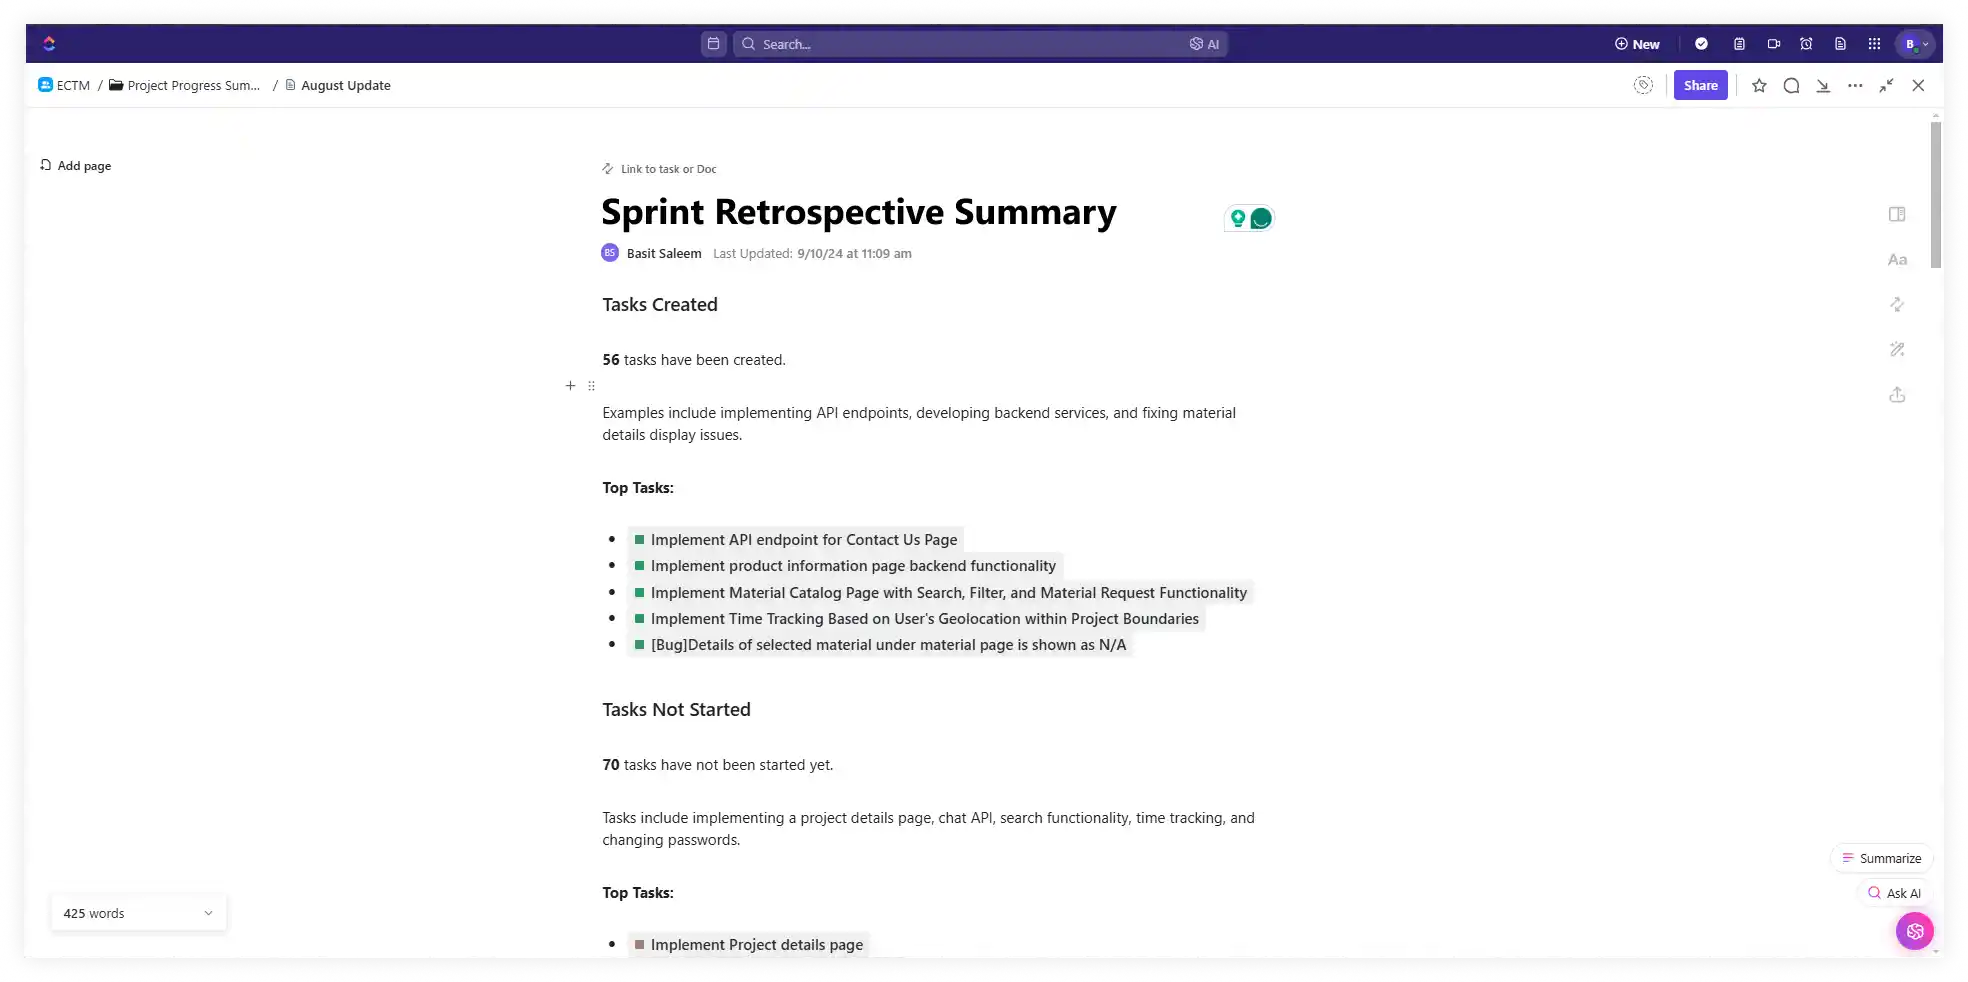Image resolution: width=1968 pixels, height=982 pixels.
Task: Collapse the doc from fullscreen view
Action: (x=1886, y=86)
